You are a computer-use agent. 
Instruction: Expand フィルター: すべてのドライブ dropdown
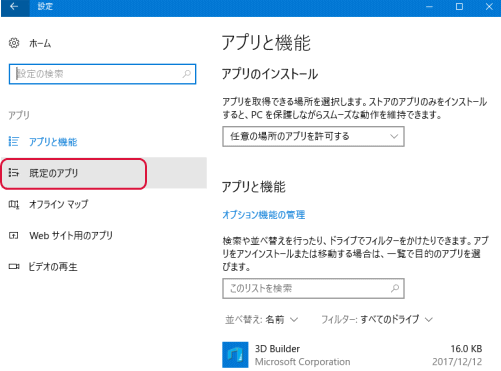pyautogui.click(x=377, y=319)
